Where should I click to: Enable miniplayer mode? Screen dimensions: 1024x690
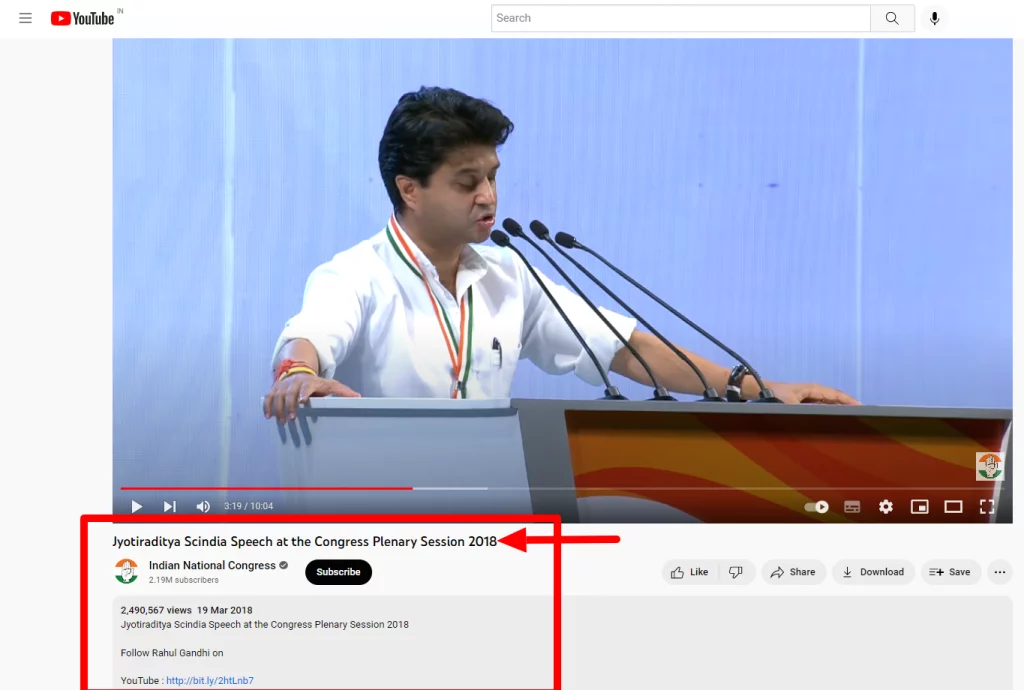(919, 507)
